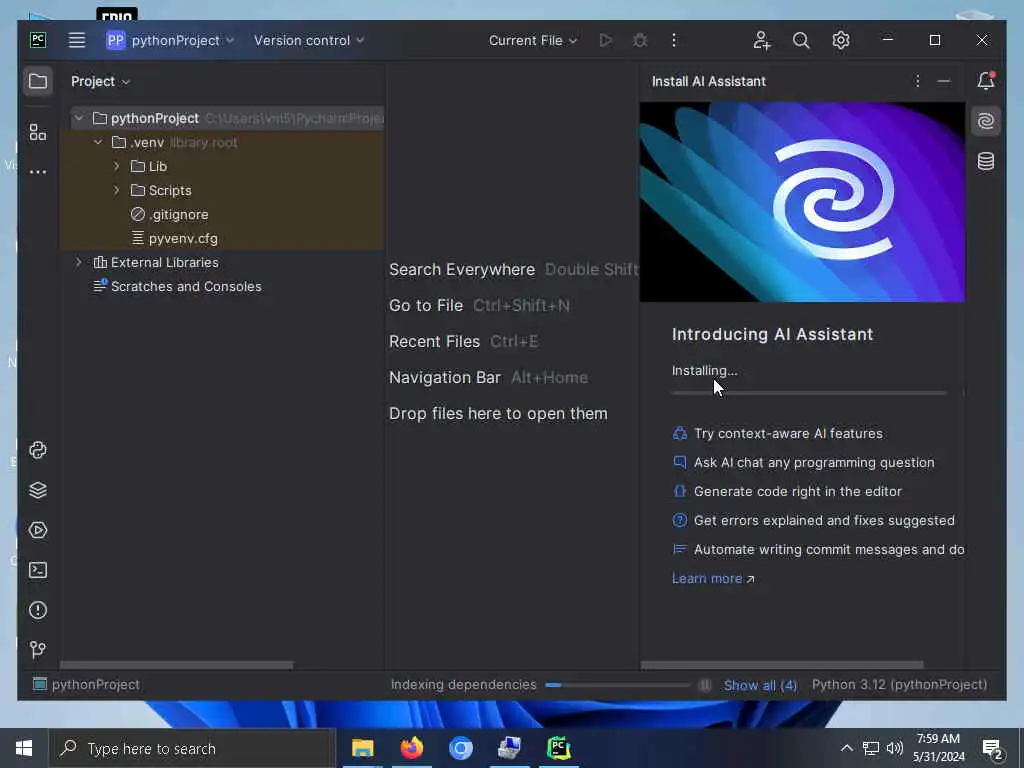This screenshot has height=768, width=1024.
Task: Open Windows Start menu
Action: pos(24,748)
